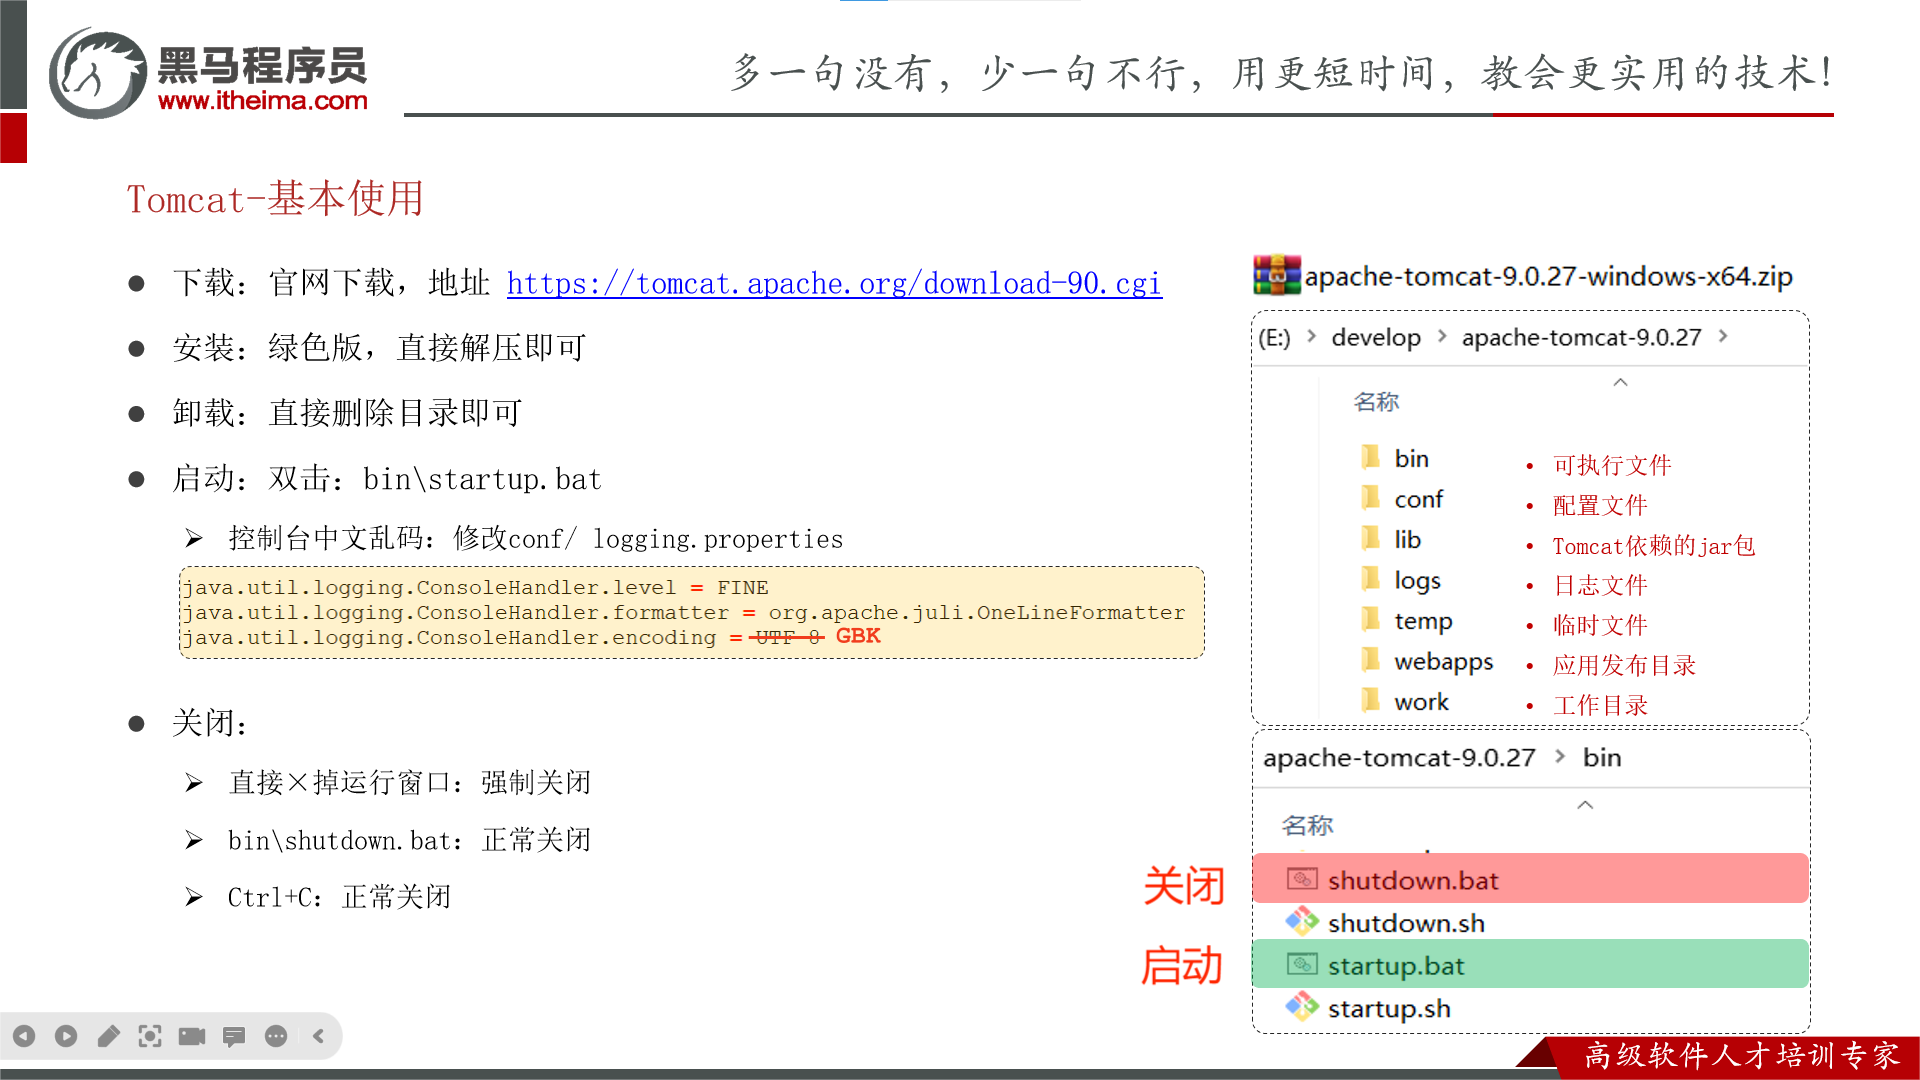Click the red 启动 label
The width and height of the screenshot is (1920, 1080).
pyautogui.click(x=1182, y=966)
